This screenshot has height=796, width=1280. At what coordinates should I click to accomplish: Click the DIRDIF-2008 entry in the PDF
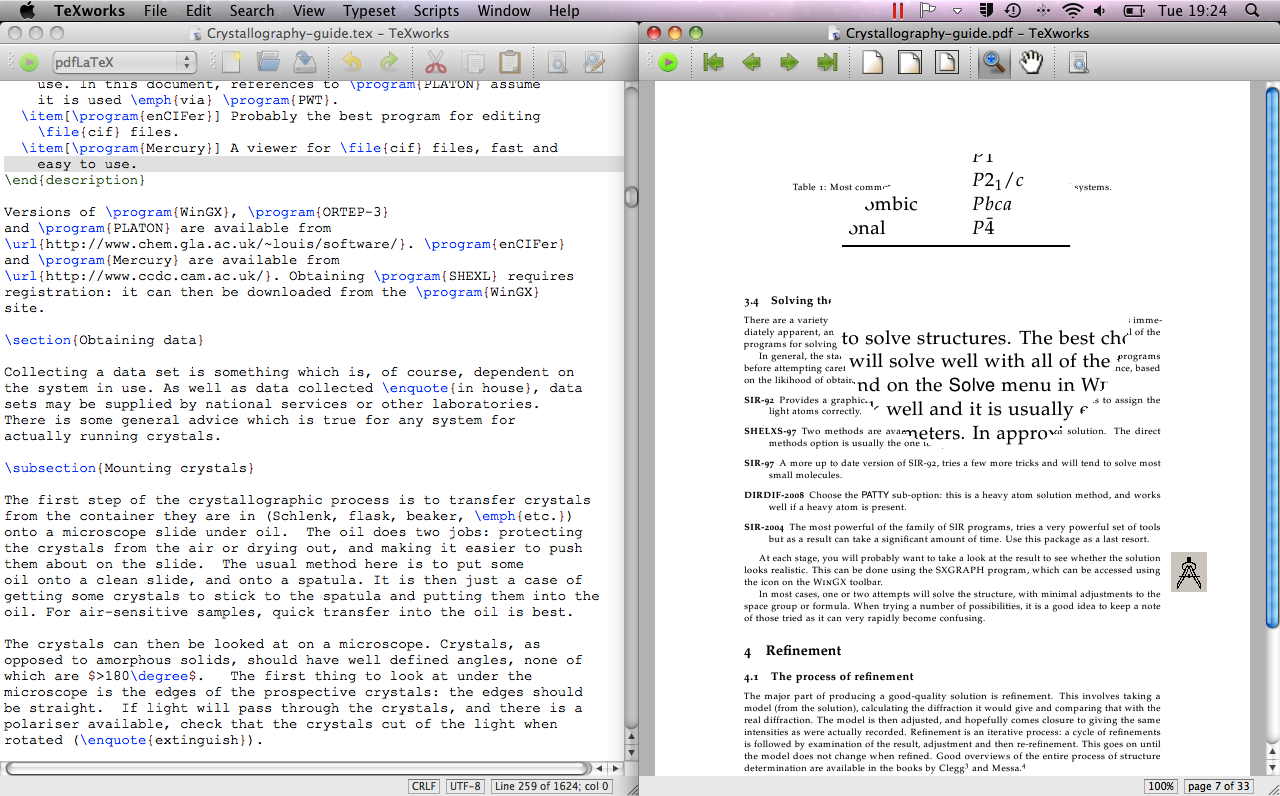pos(952,501)
